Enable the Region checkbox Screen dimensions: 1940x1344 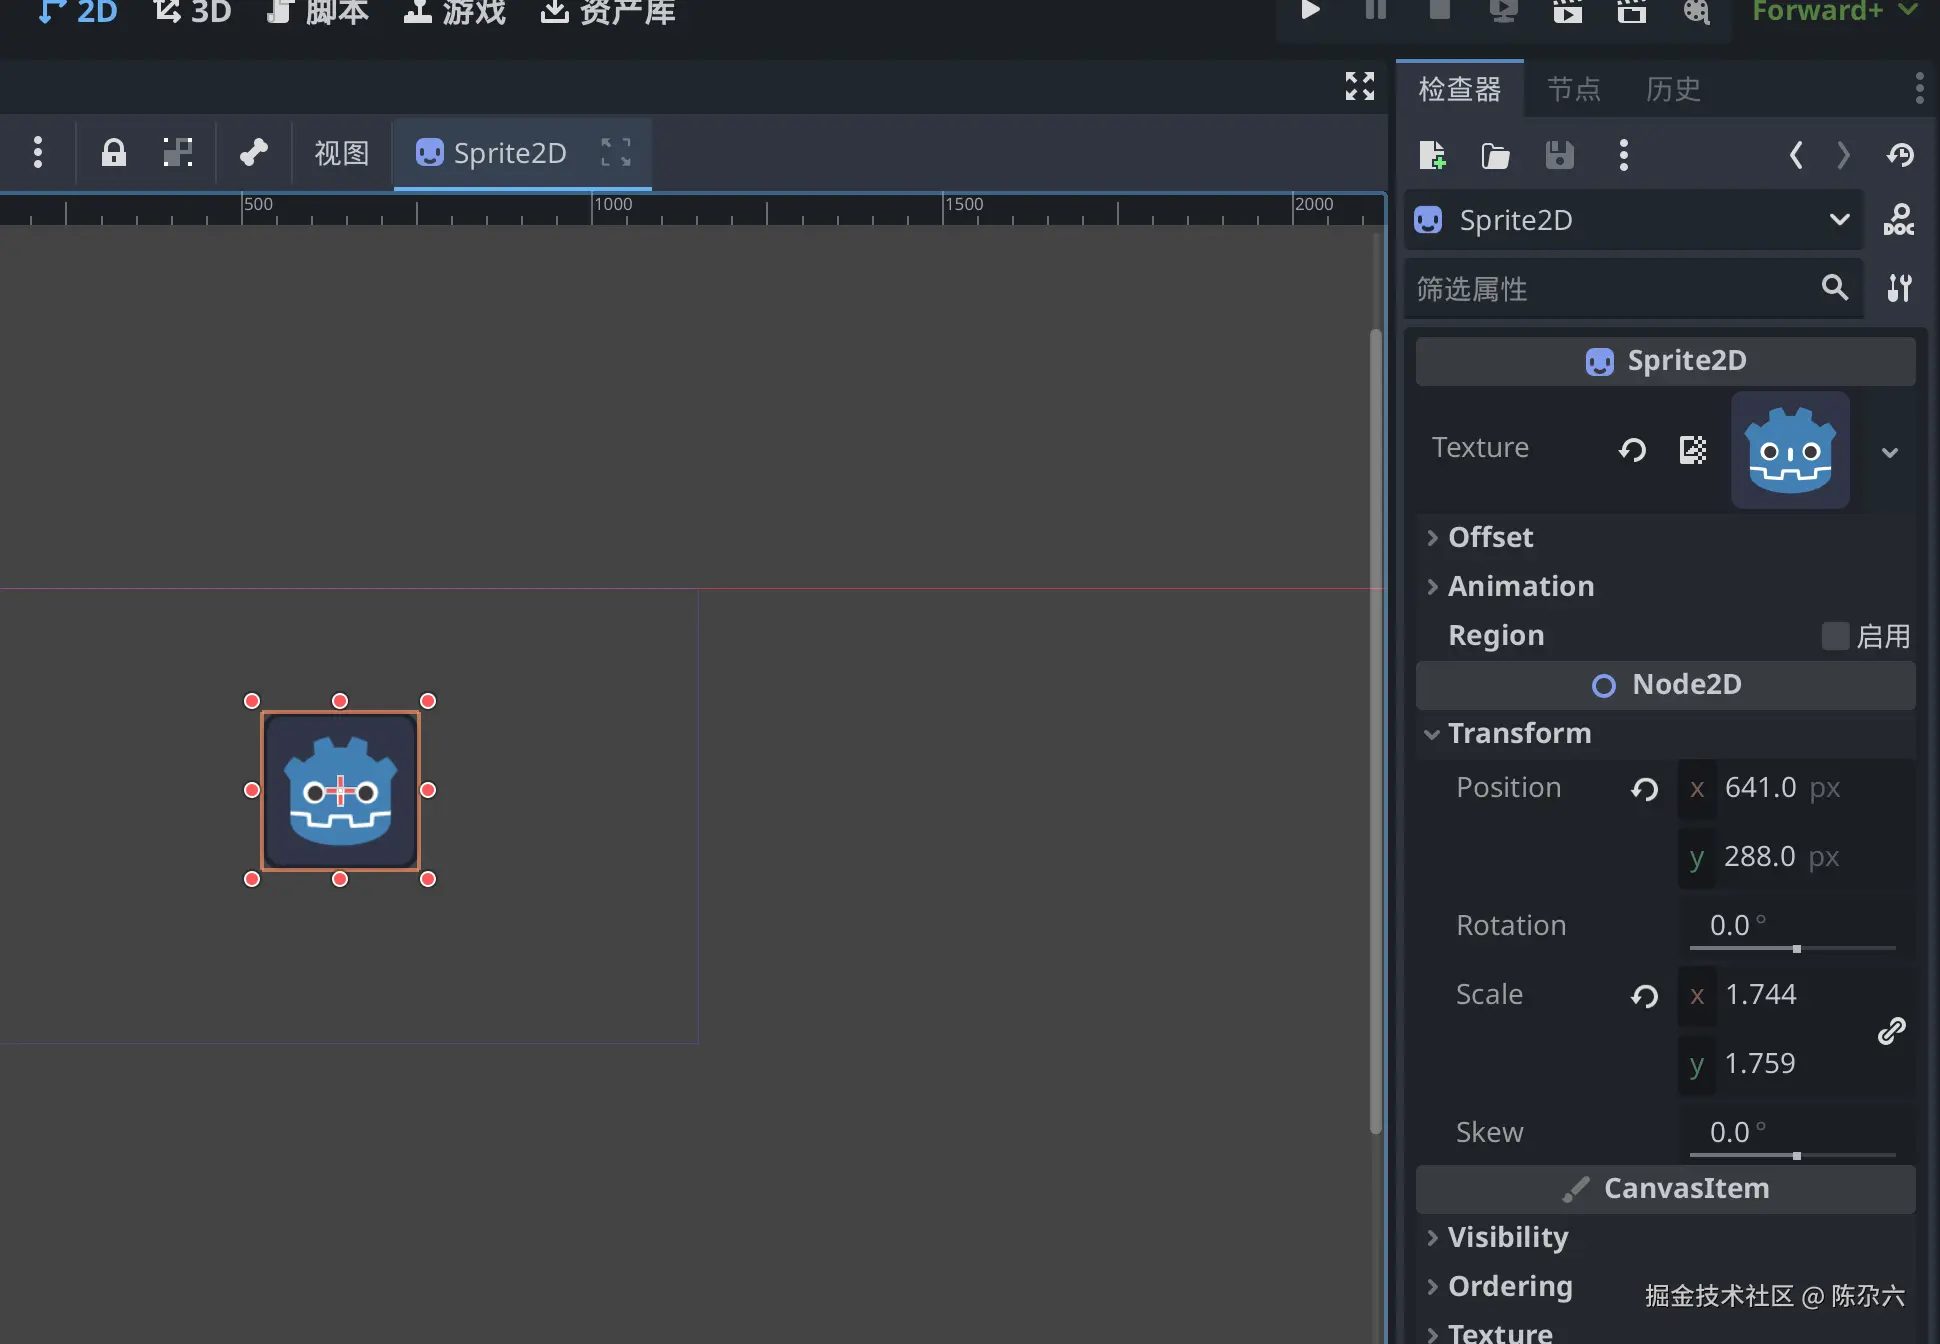[1835, 636]
